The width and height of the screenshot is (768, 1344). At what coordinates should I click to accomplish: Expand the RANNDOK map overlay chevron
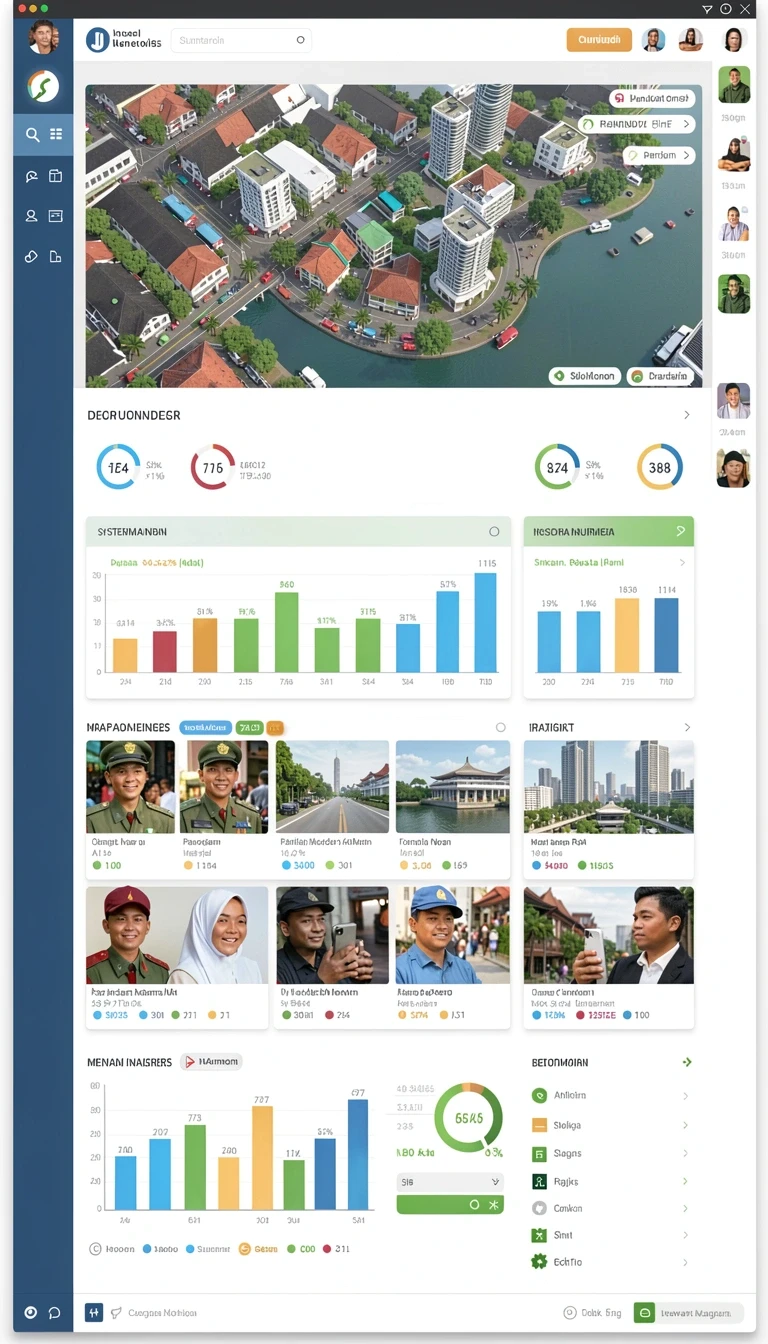click(687, 124)
